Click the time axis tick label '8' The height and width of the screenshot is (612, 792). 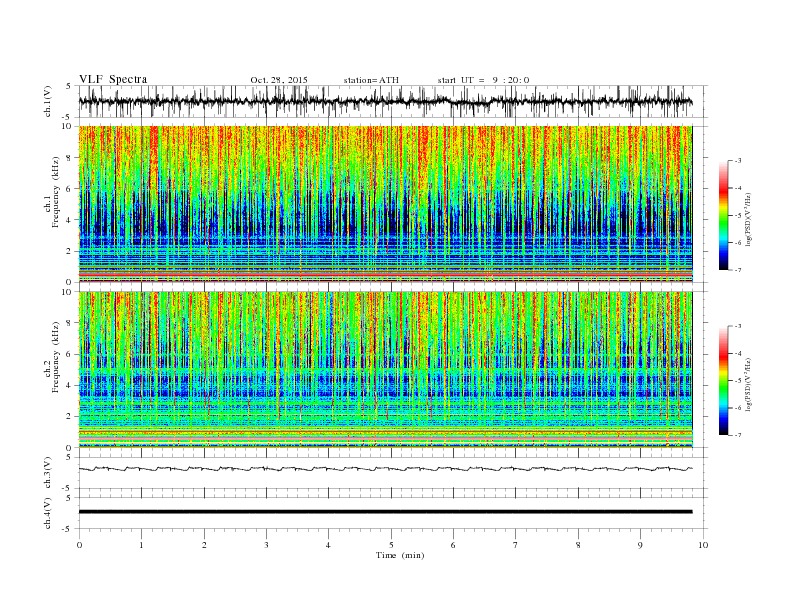click(578, 545)
